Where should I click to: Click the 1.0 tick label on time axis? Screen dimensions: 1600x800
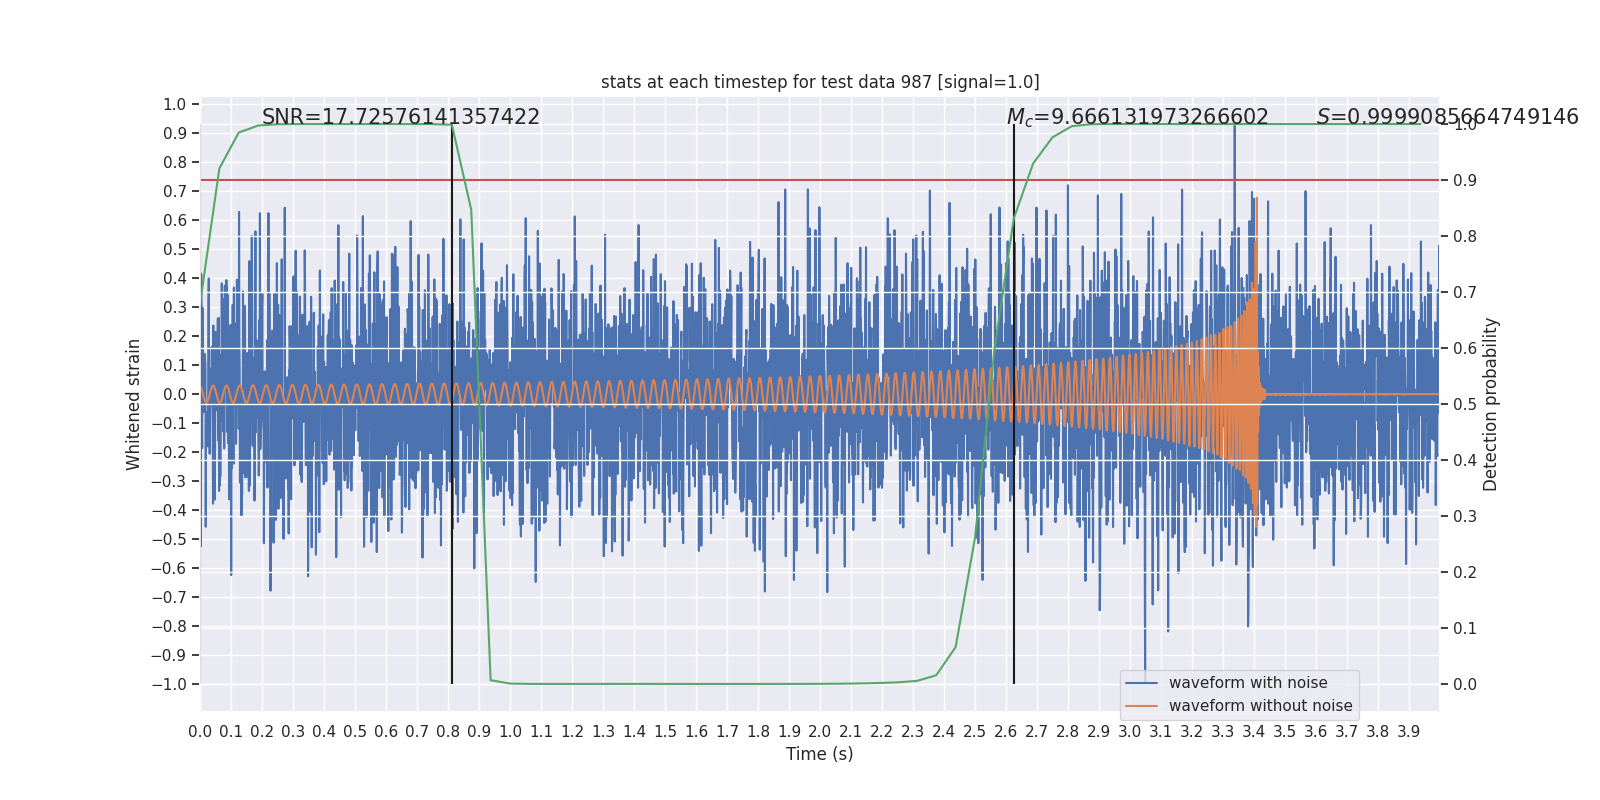pos(510,732)
